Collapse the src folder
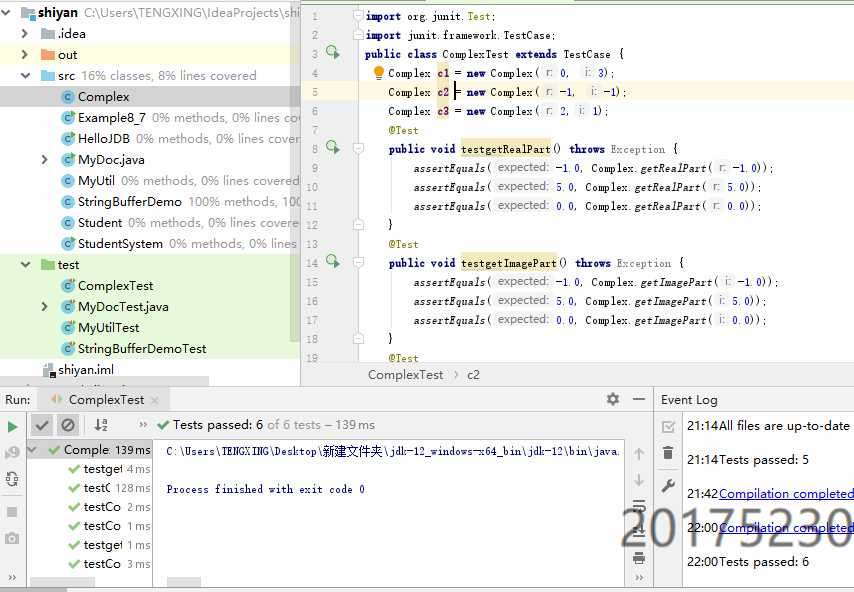The height and width of the screenshot is (592, 854). coord(25,75)
